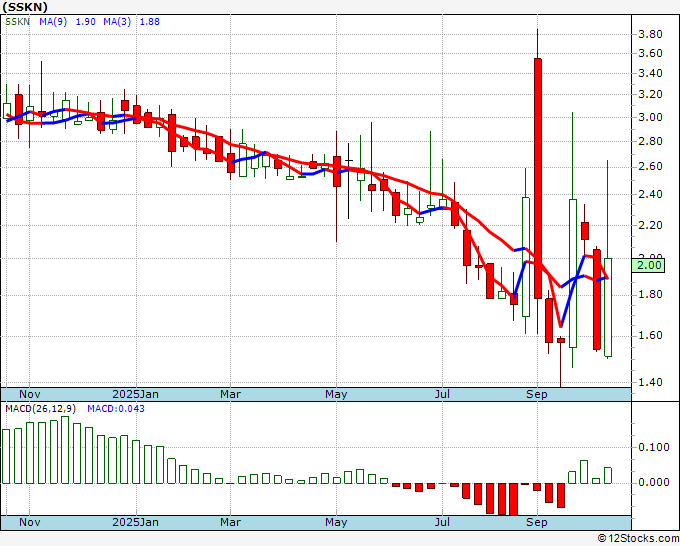Click Nov on the price chart time axis
This screenshot has height=546, width=680.
30,394
